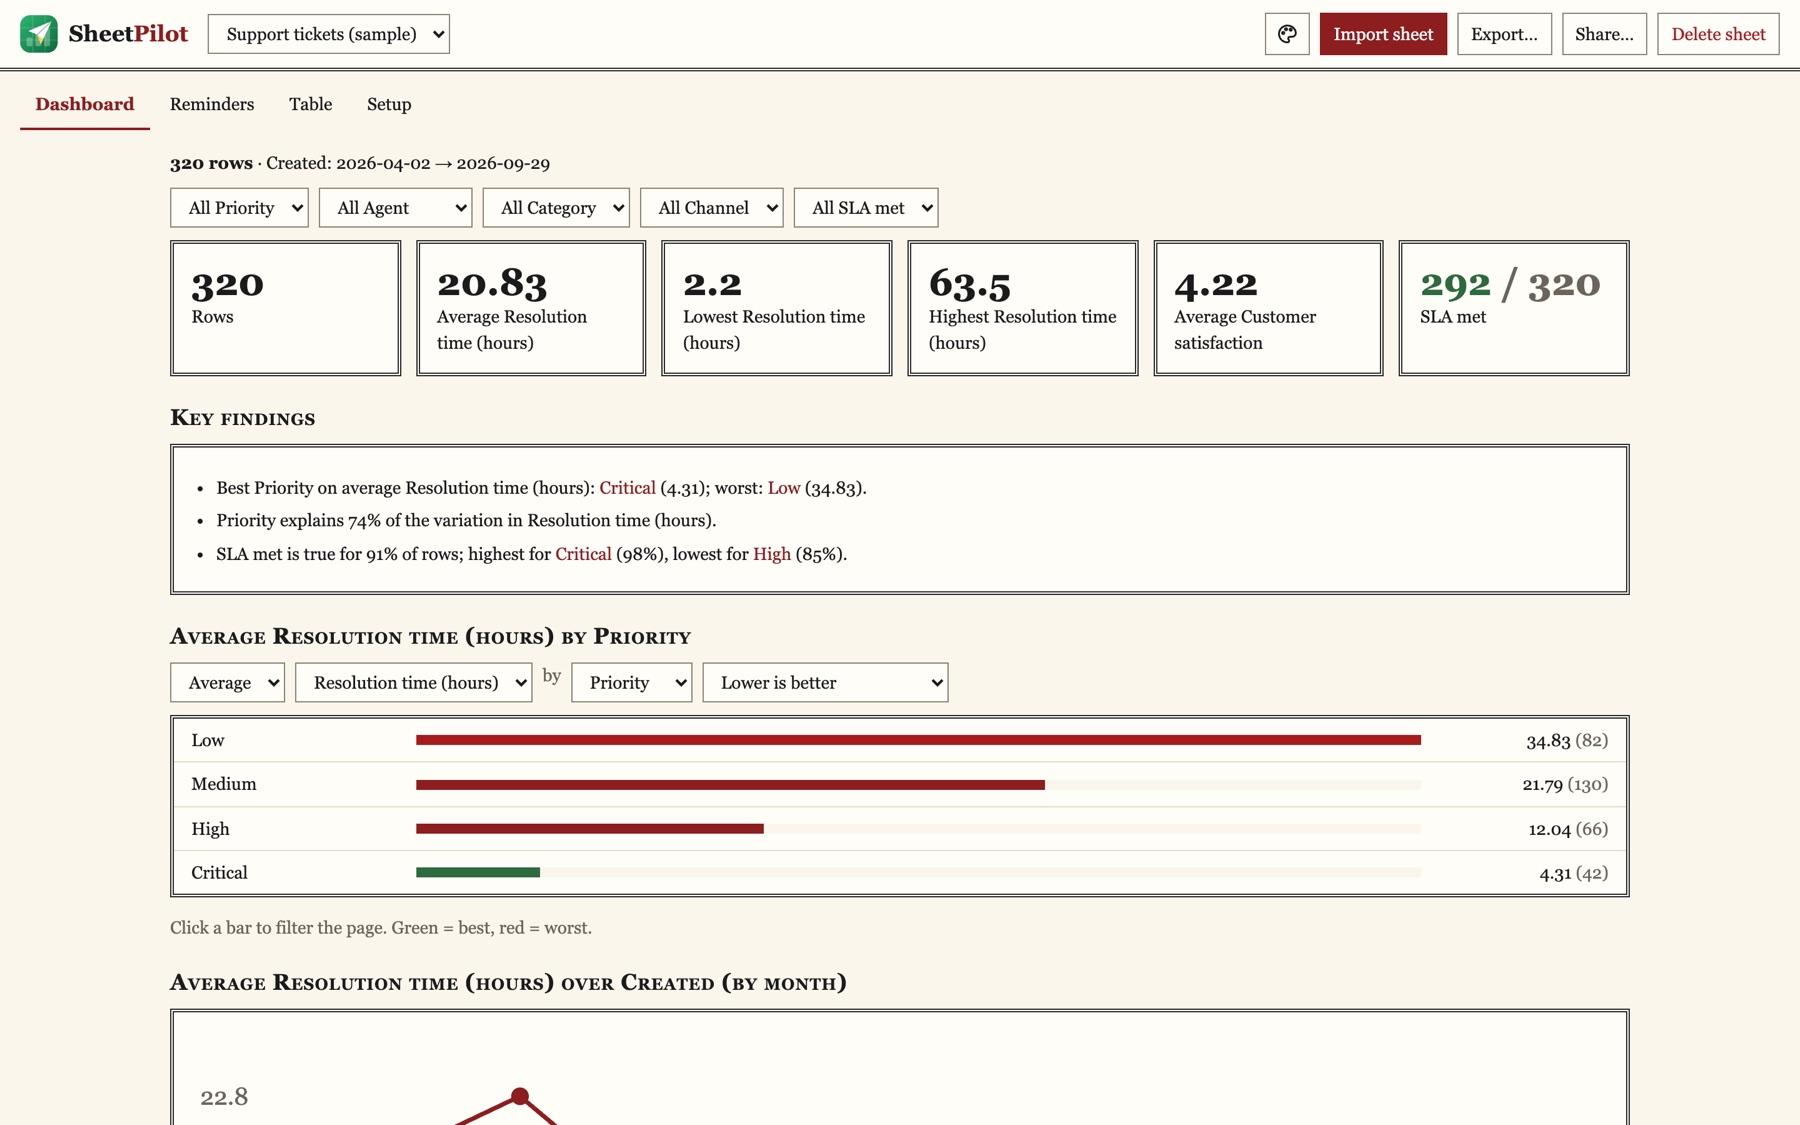Click the SheetPilot paper plane logo
Viewport: 1800px width, 1125px height.
[39, 34]
